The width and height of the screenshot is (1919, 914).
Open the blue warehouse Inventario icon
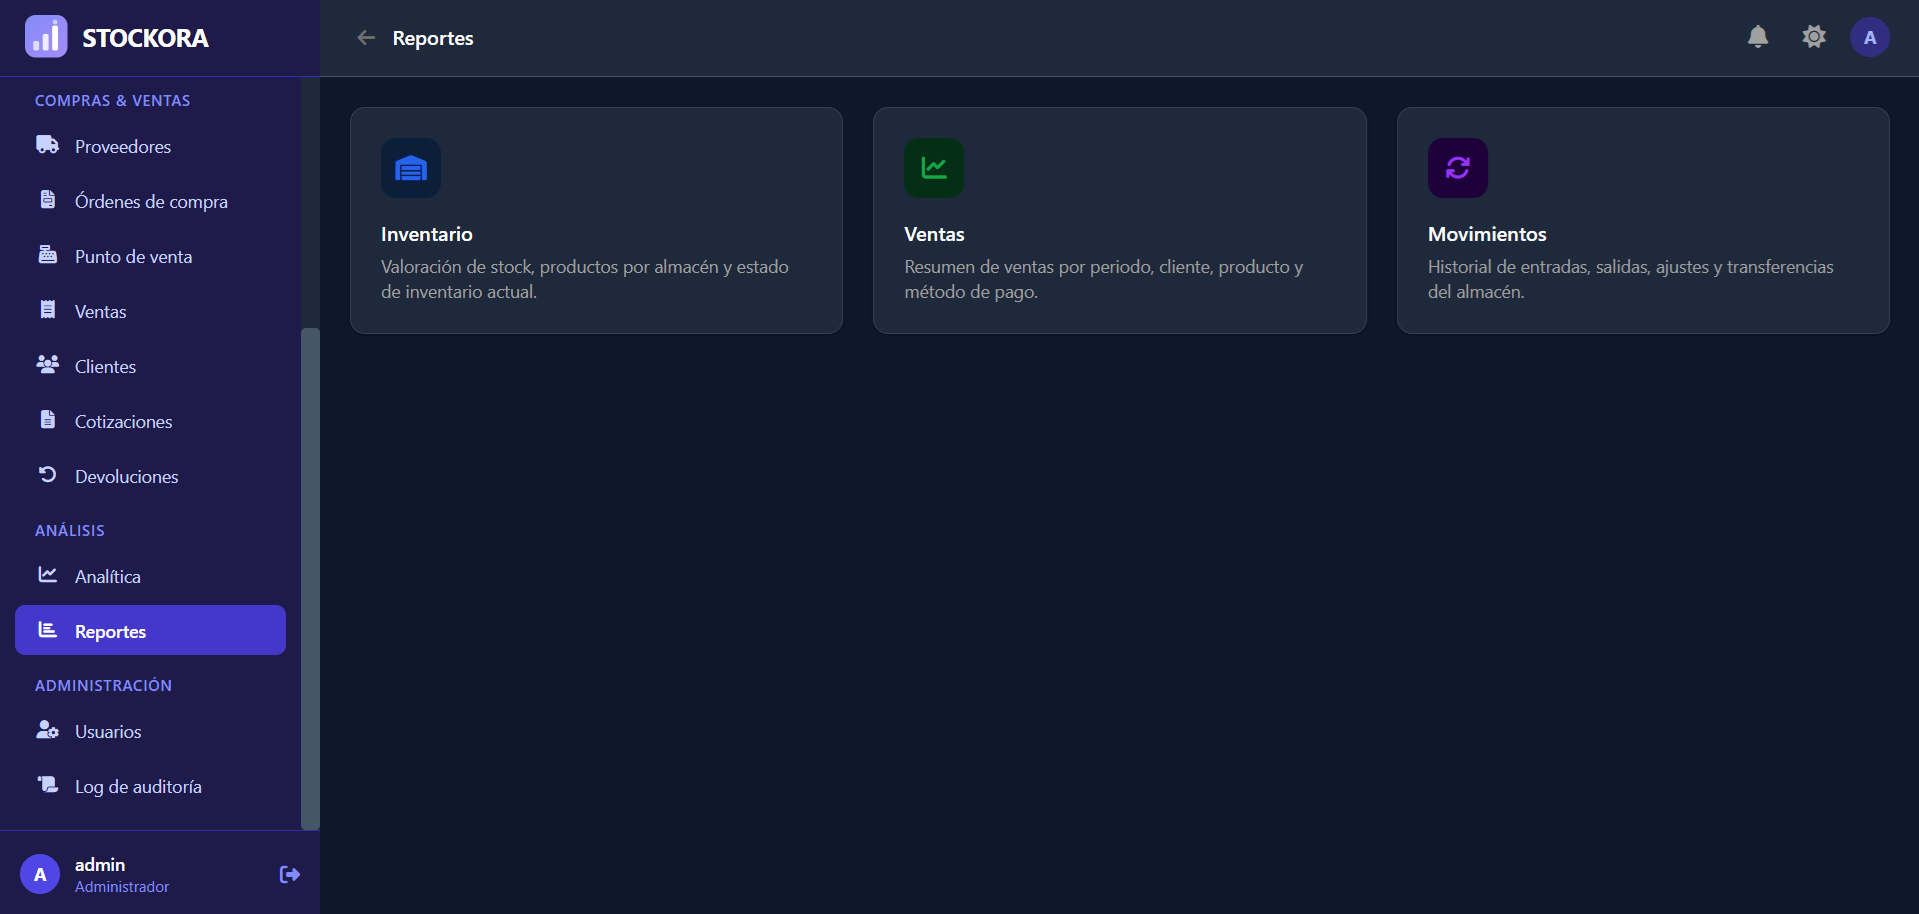pyautogui.click(x=411, y=168)
